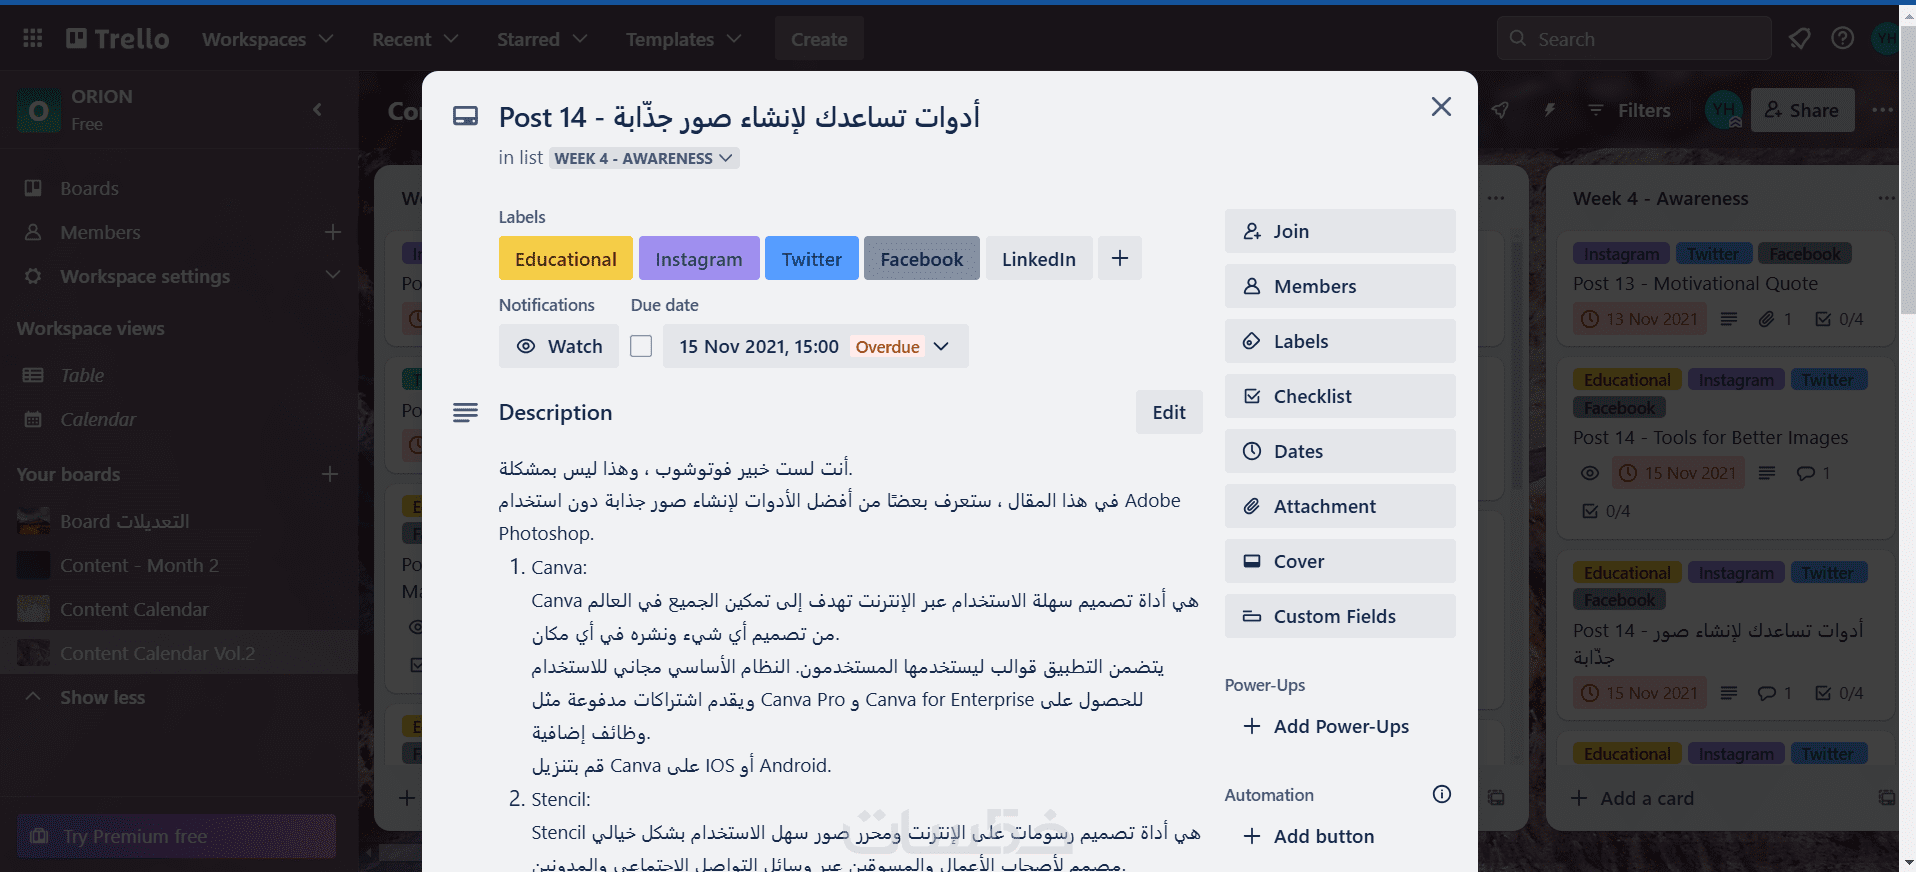Add a Checklist to the card
The width and height of the screenshot is (1916, 872).
[x=1340, y=396]
